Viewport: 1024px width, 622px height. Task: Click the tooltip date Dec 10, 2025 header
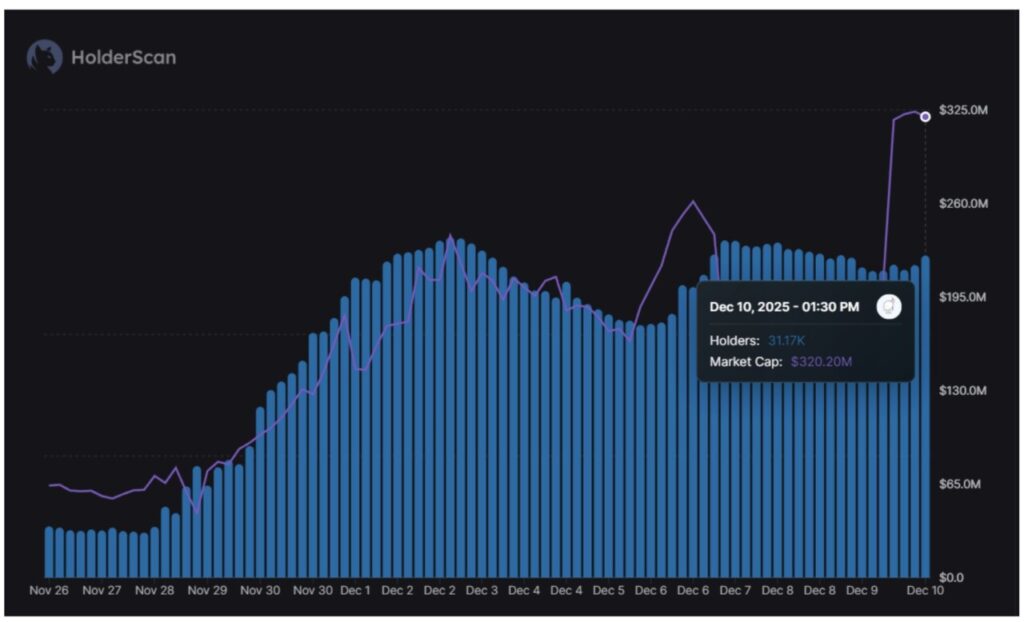click(x=784, y=307)
